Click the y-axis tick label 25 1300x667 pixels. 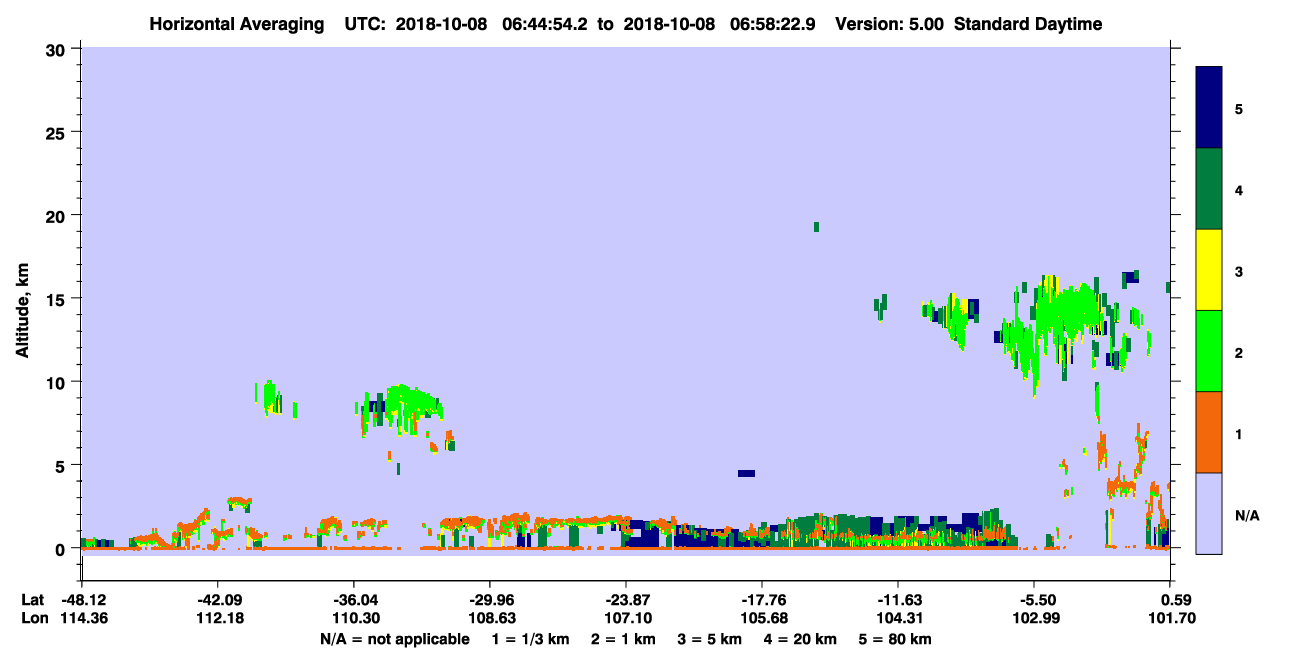click(58, 132)
